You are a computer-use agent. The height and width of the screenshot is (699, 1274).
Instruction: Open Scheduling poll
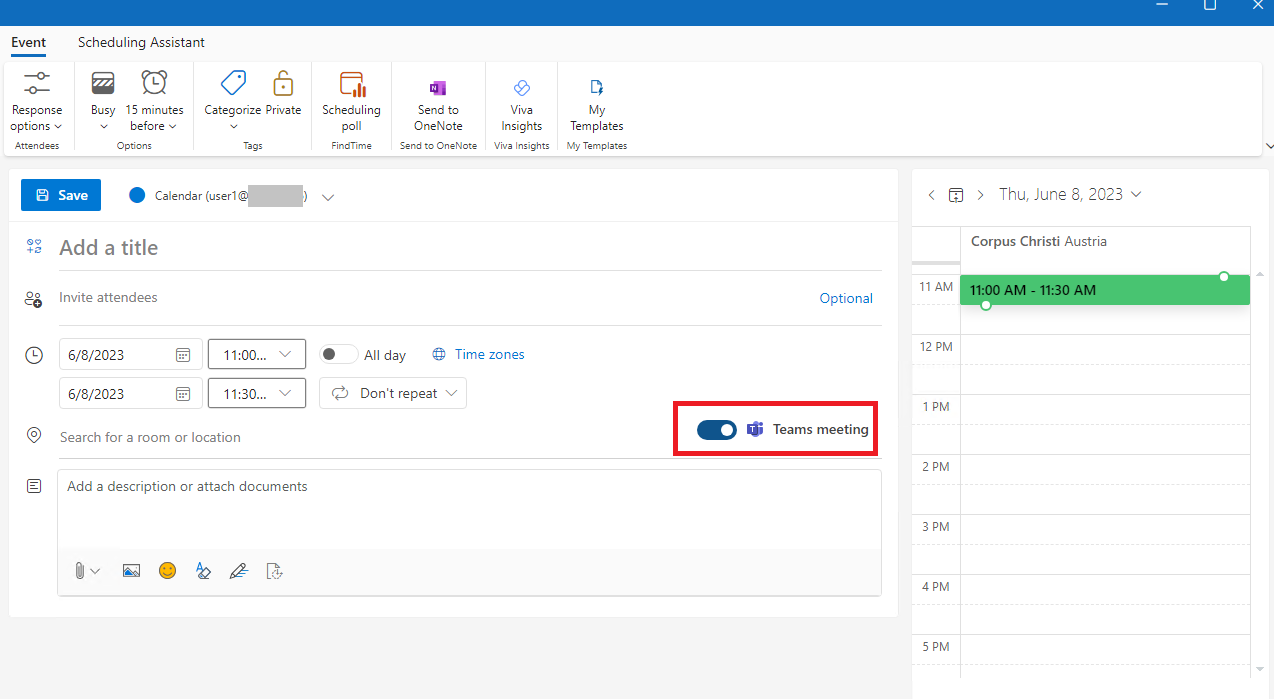coord(351,102)
